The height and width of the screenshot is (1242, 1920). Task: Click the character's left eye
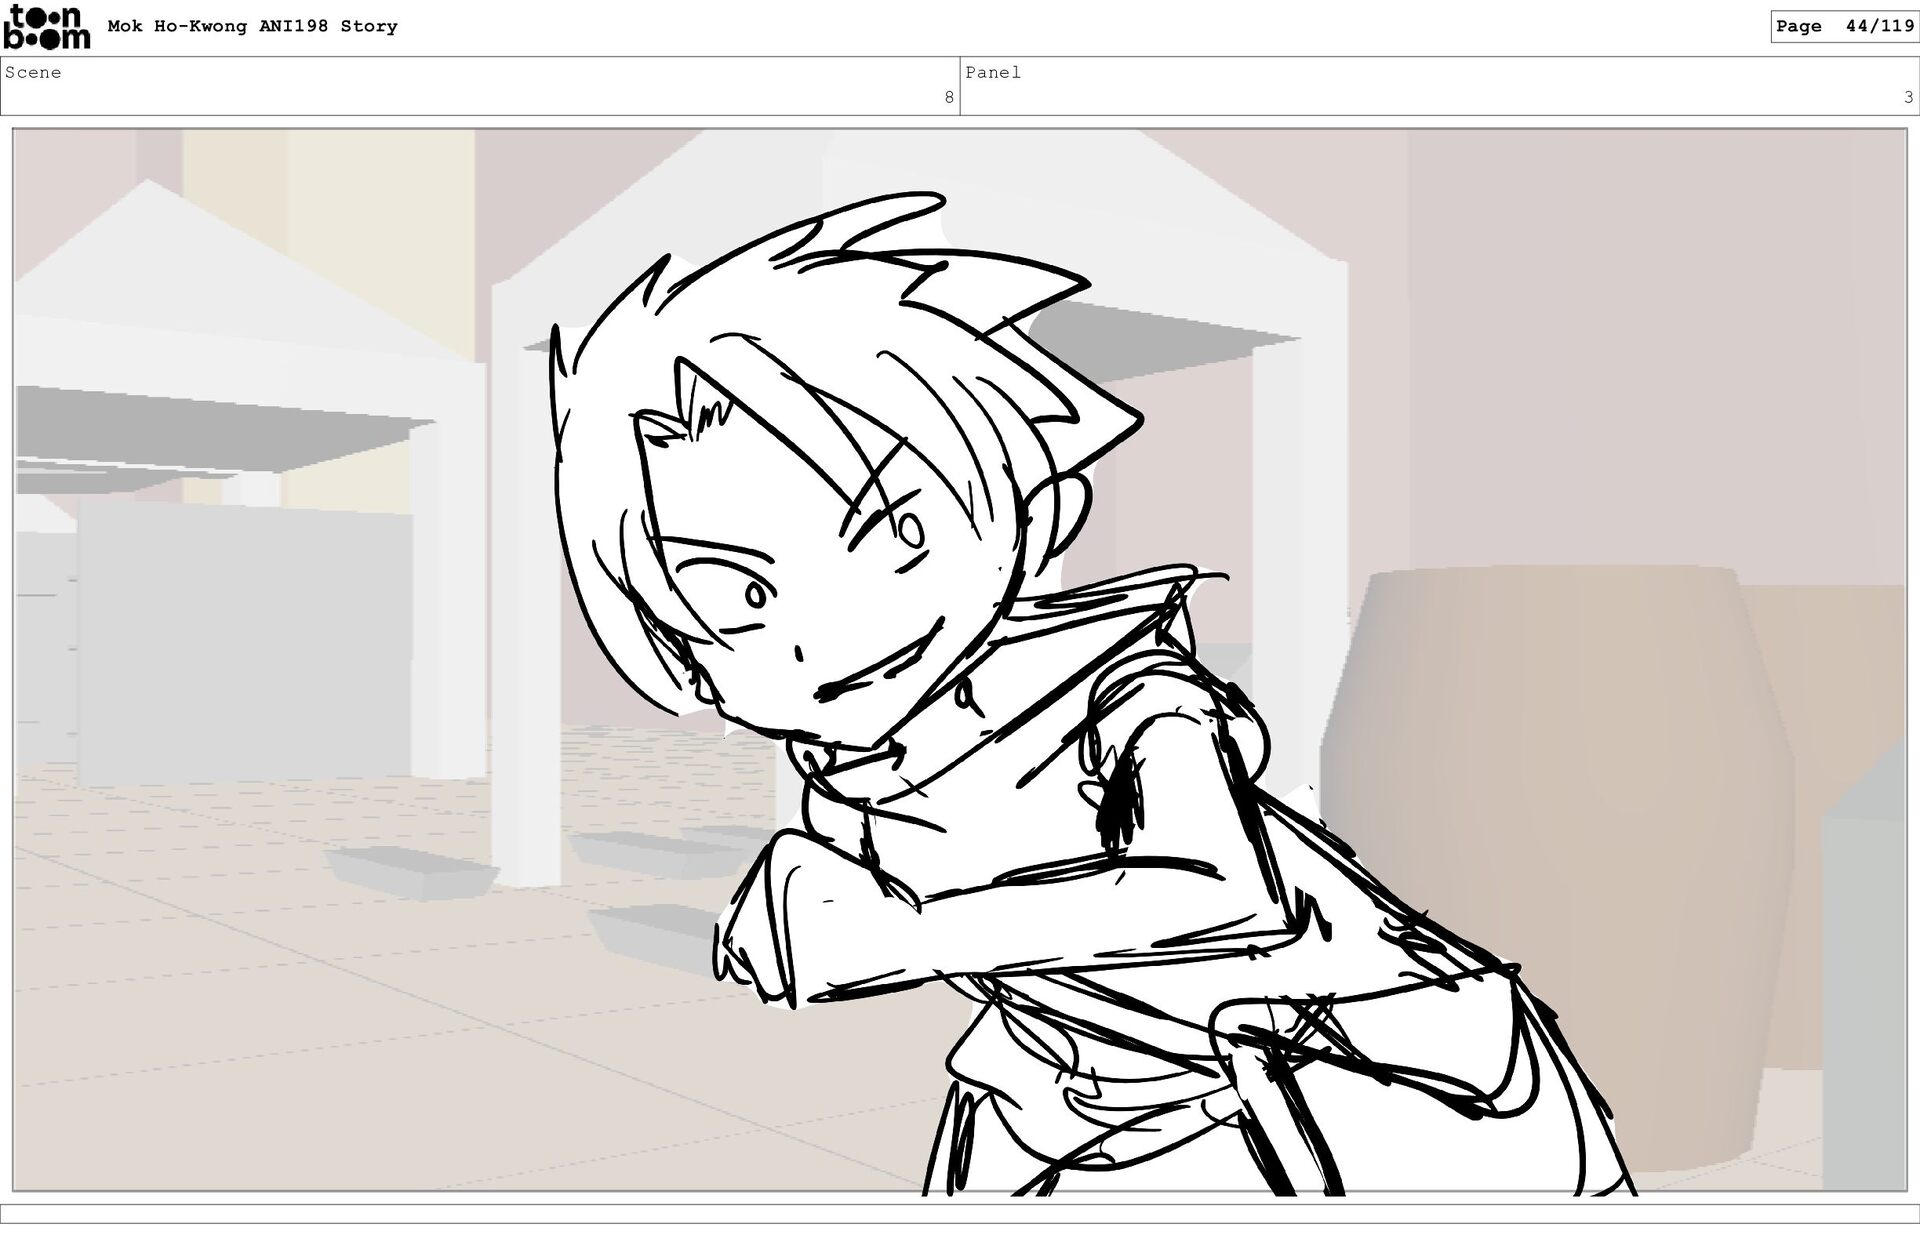pyautogui.click(x=756, y=595)
